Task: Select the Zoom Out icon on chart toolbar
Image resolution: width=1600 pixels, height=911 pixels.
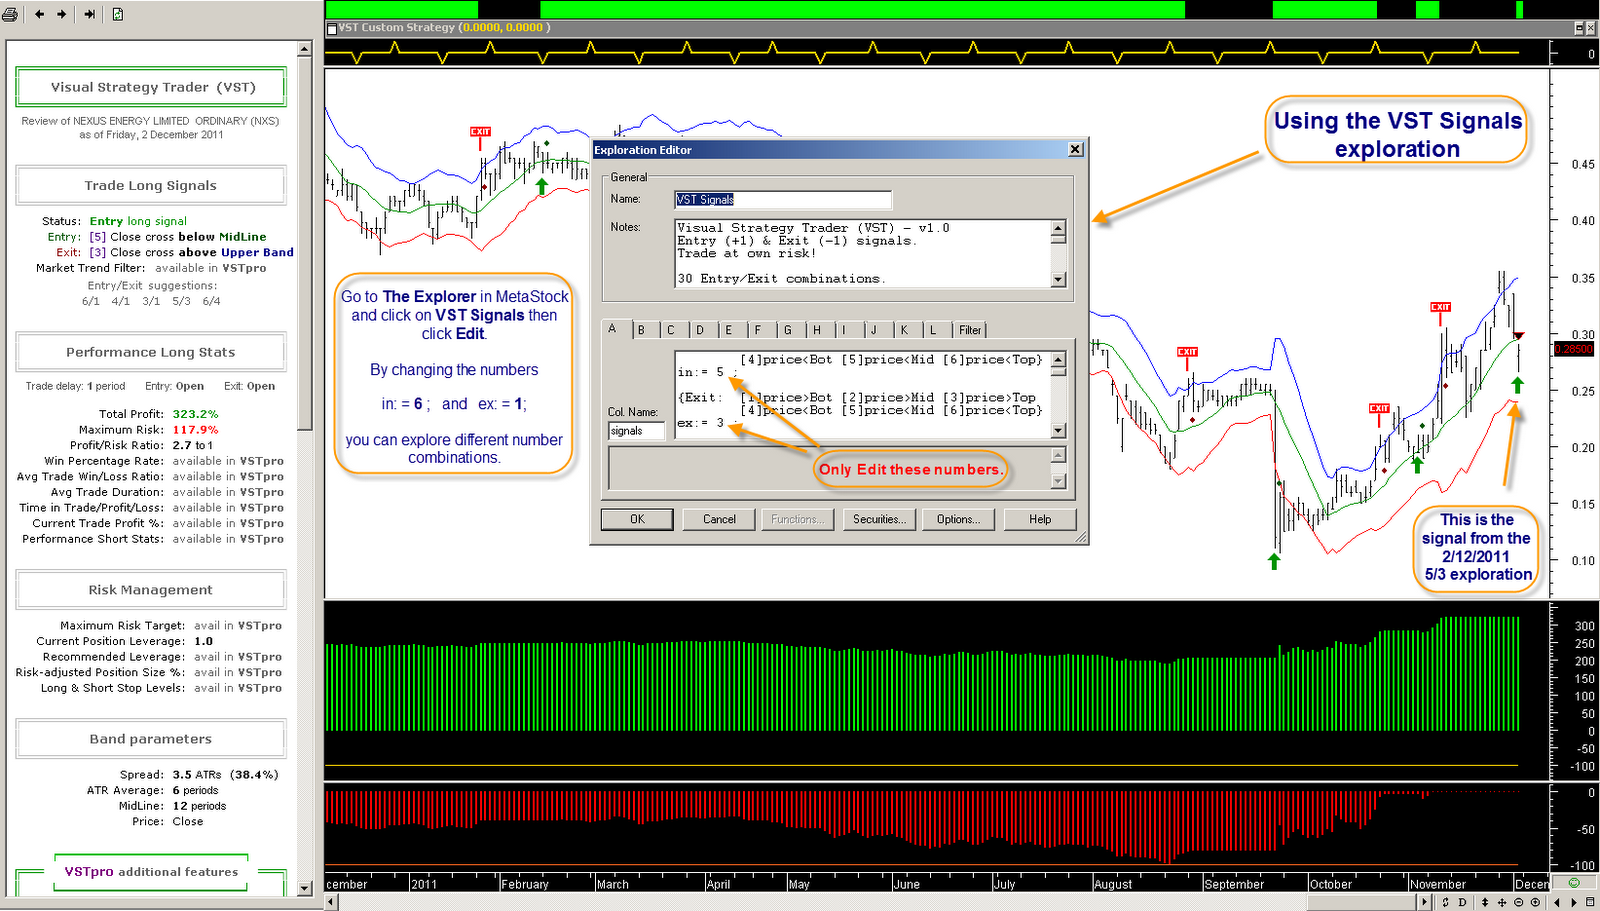Action: tap(1519, 901)
